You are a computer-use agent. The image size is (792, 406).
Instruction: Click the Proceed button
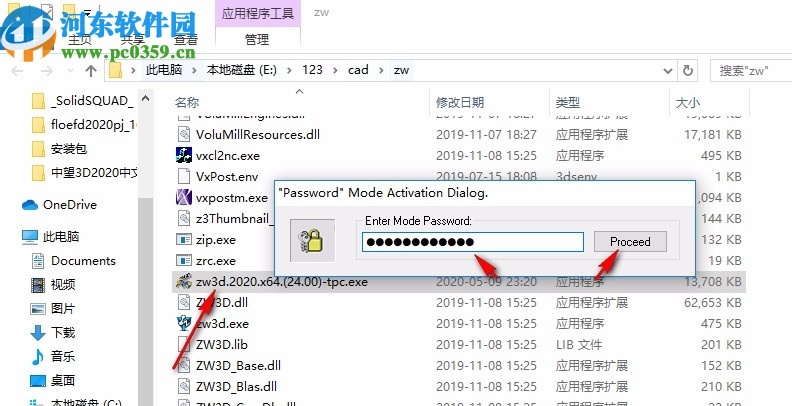coord(630,241)
